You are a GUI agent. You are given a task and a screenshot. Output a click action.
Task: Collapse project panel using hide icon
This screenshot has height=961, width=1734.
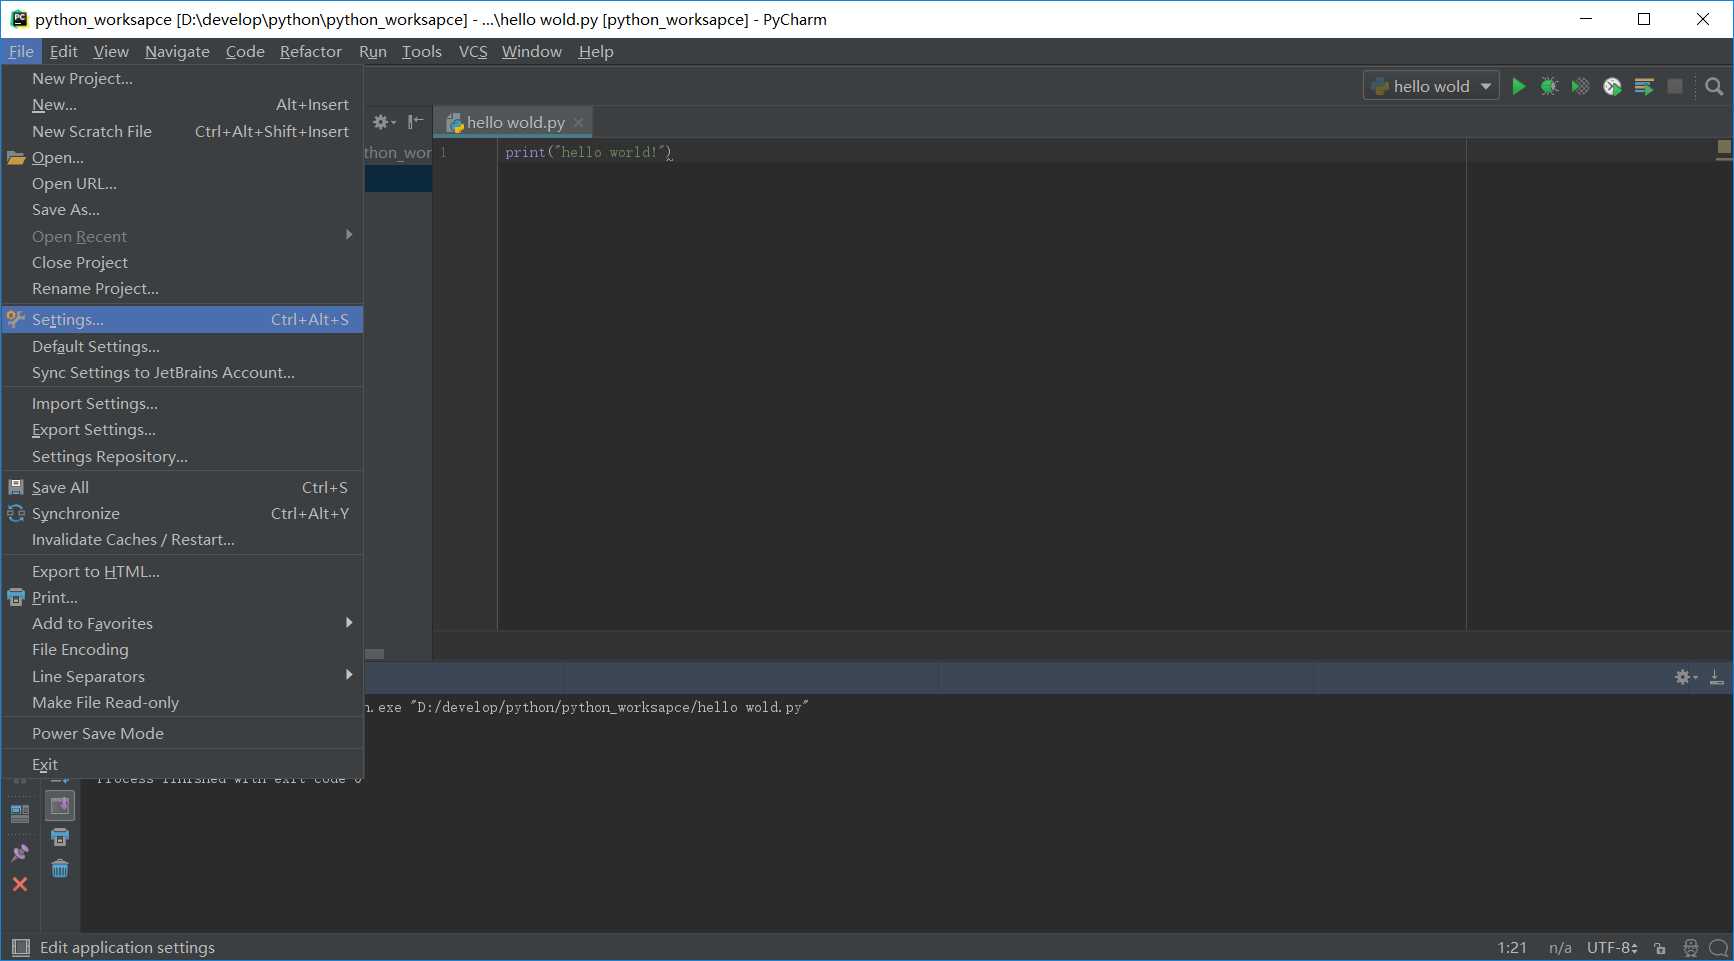(415, 122)
